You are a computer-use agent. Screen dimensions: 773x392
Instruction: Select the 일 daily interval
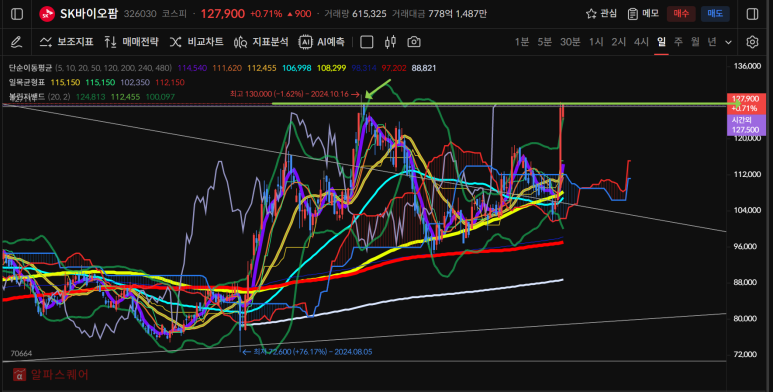[x=662, y=42]
